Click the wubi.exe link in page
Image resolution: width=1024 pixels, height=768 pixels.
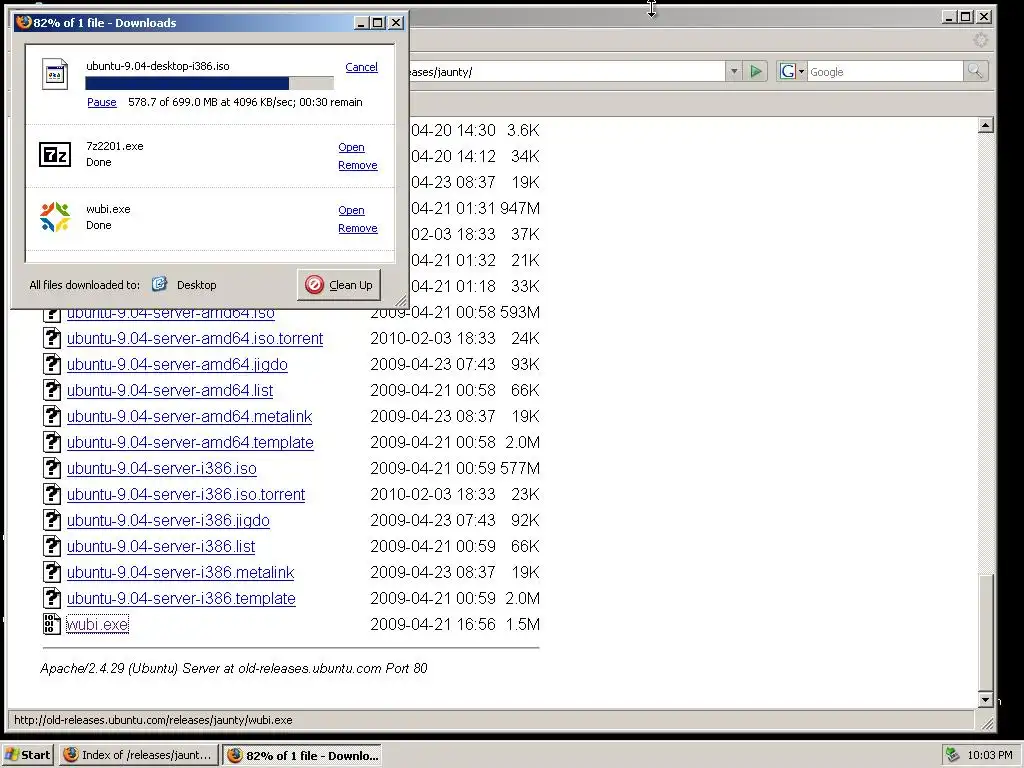(x=97, y=624)
